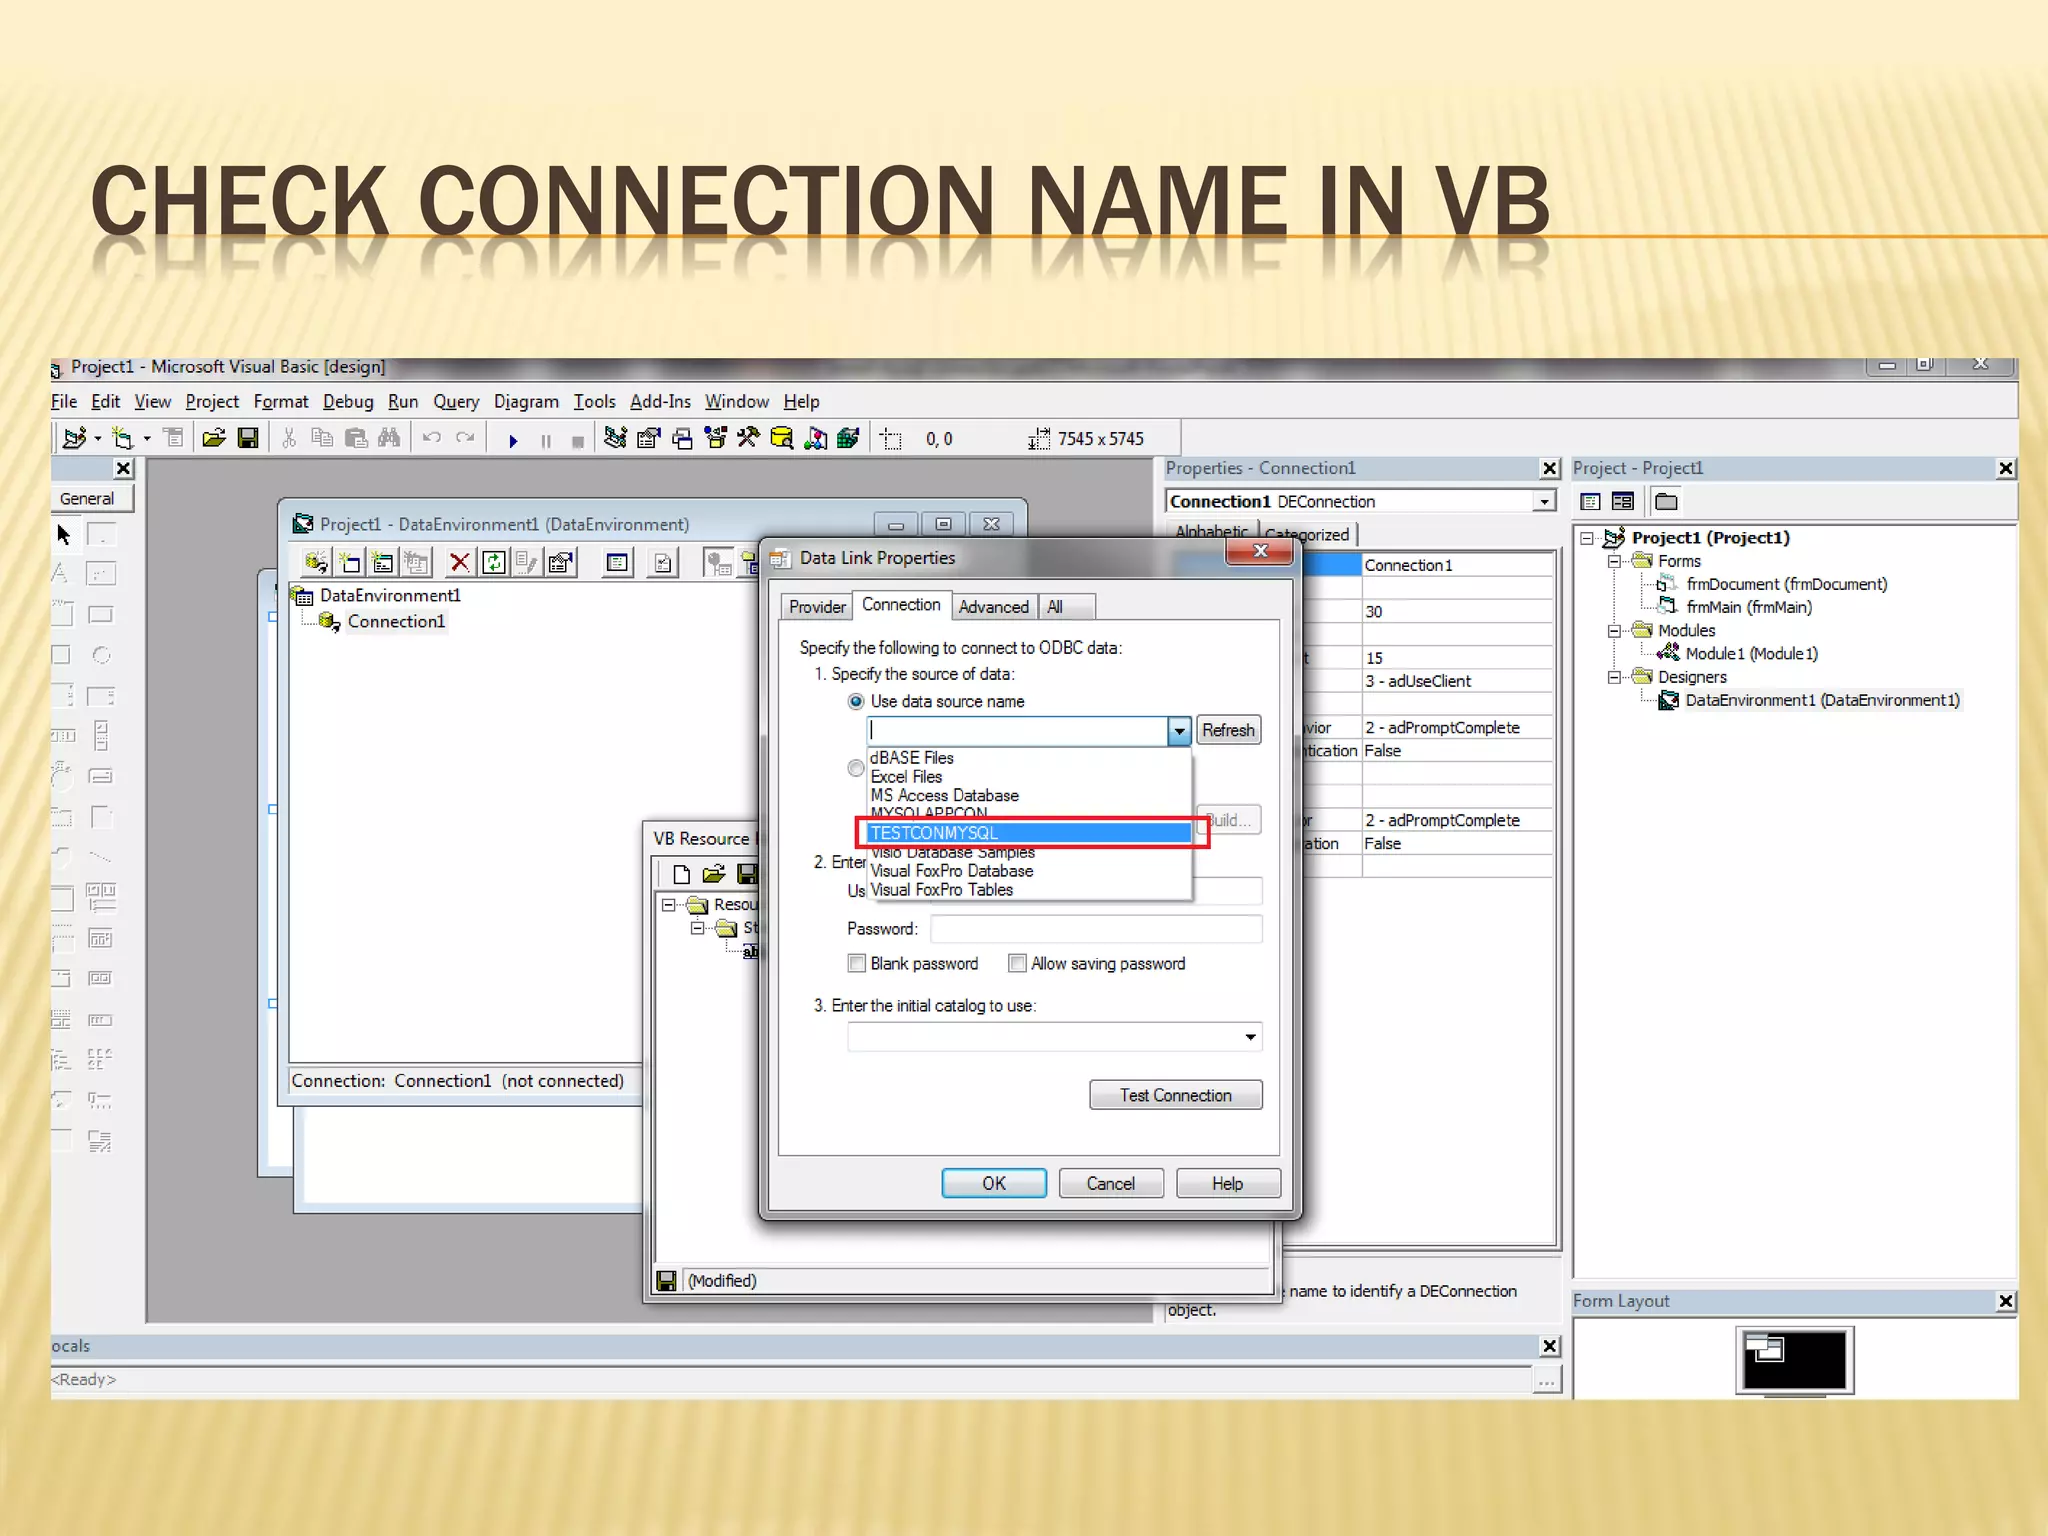
Task: Switch to the Advanced tab
Action: [x=993, y=607]
